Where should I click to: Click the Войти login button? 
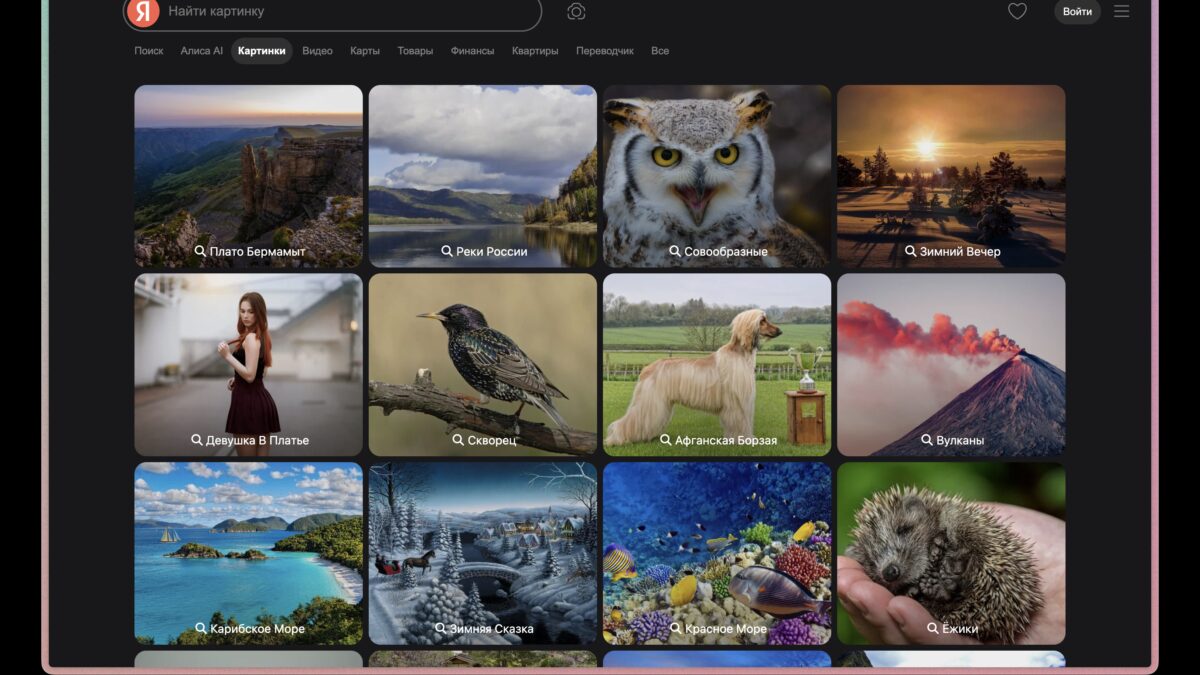[x=1077, y=11]
